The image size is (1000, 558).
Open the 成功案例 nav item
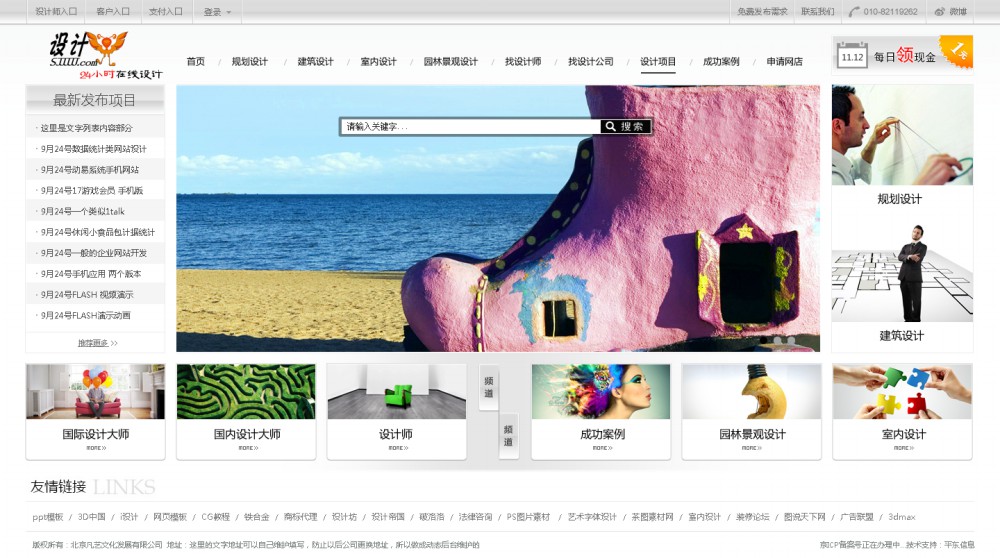tap(721, 61)
